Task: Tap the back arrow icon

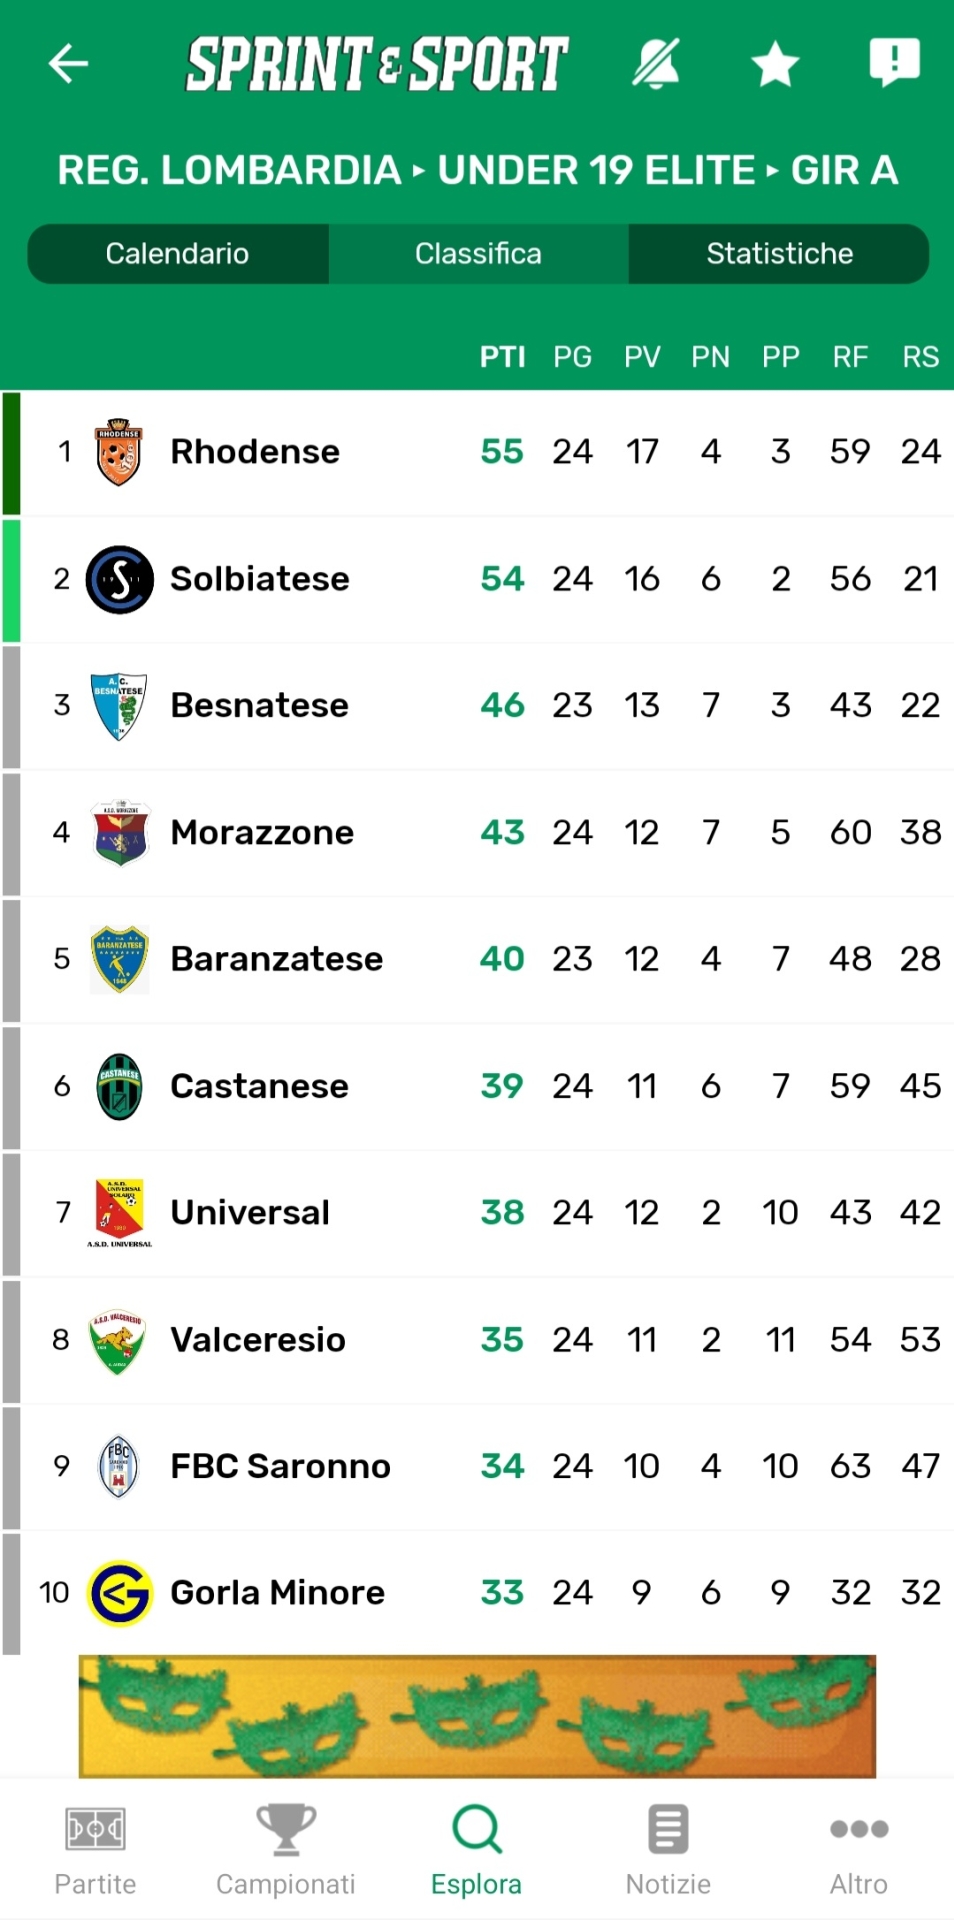Action: click(68, 64)
